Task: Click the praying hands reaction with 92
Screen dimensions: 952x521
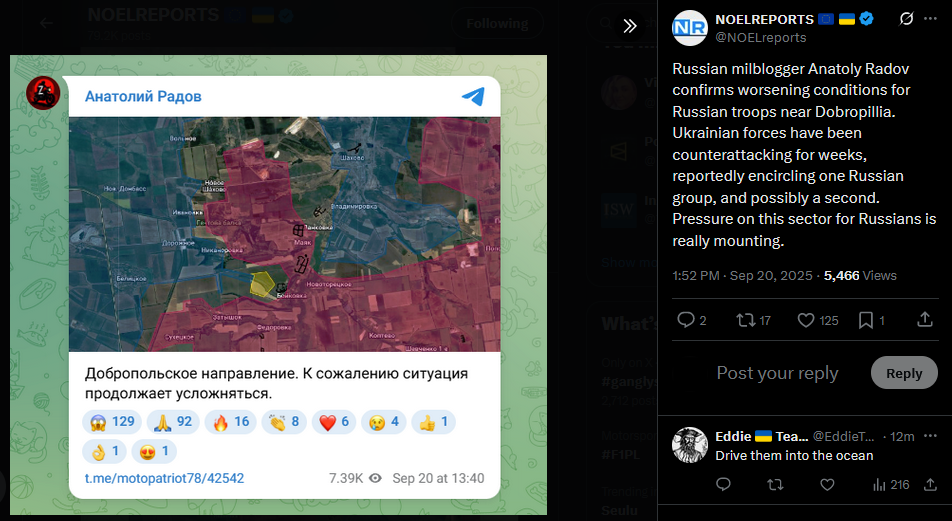Action: tap(172, 422)
